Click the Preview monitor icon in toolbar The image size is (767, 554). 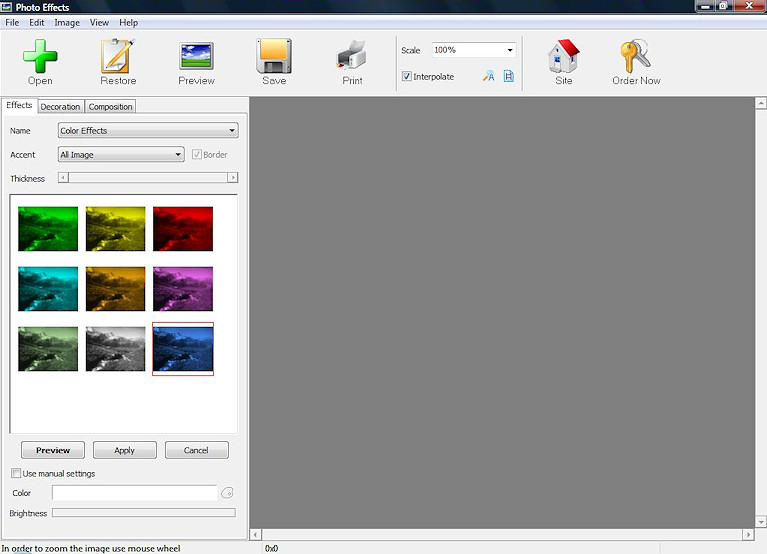click(196, 55)
